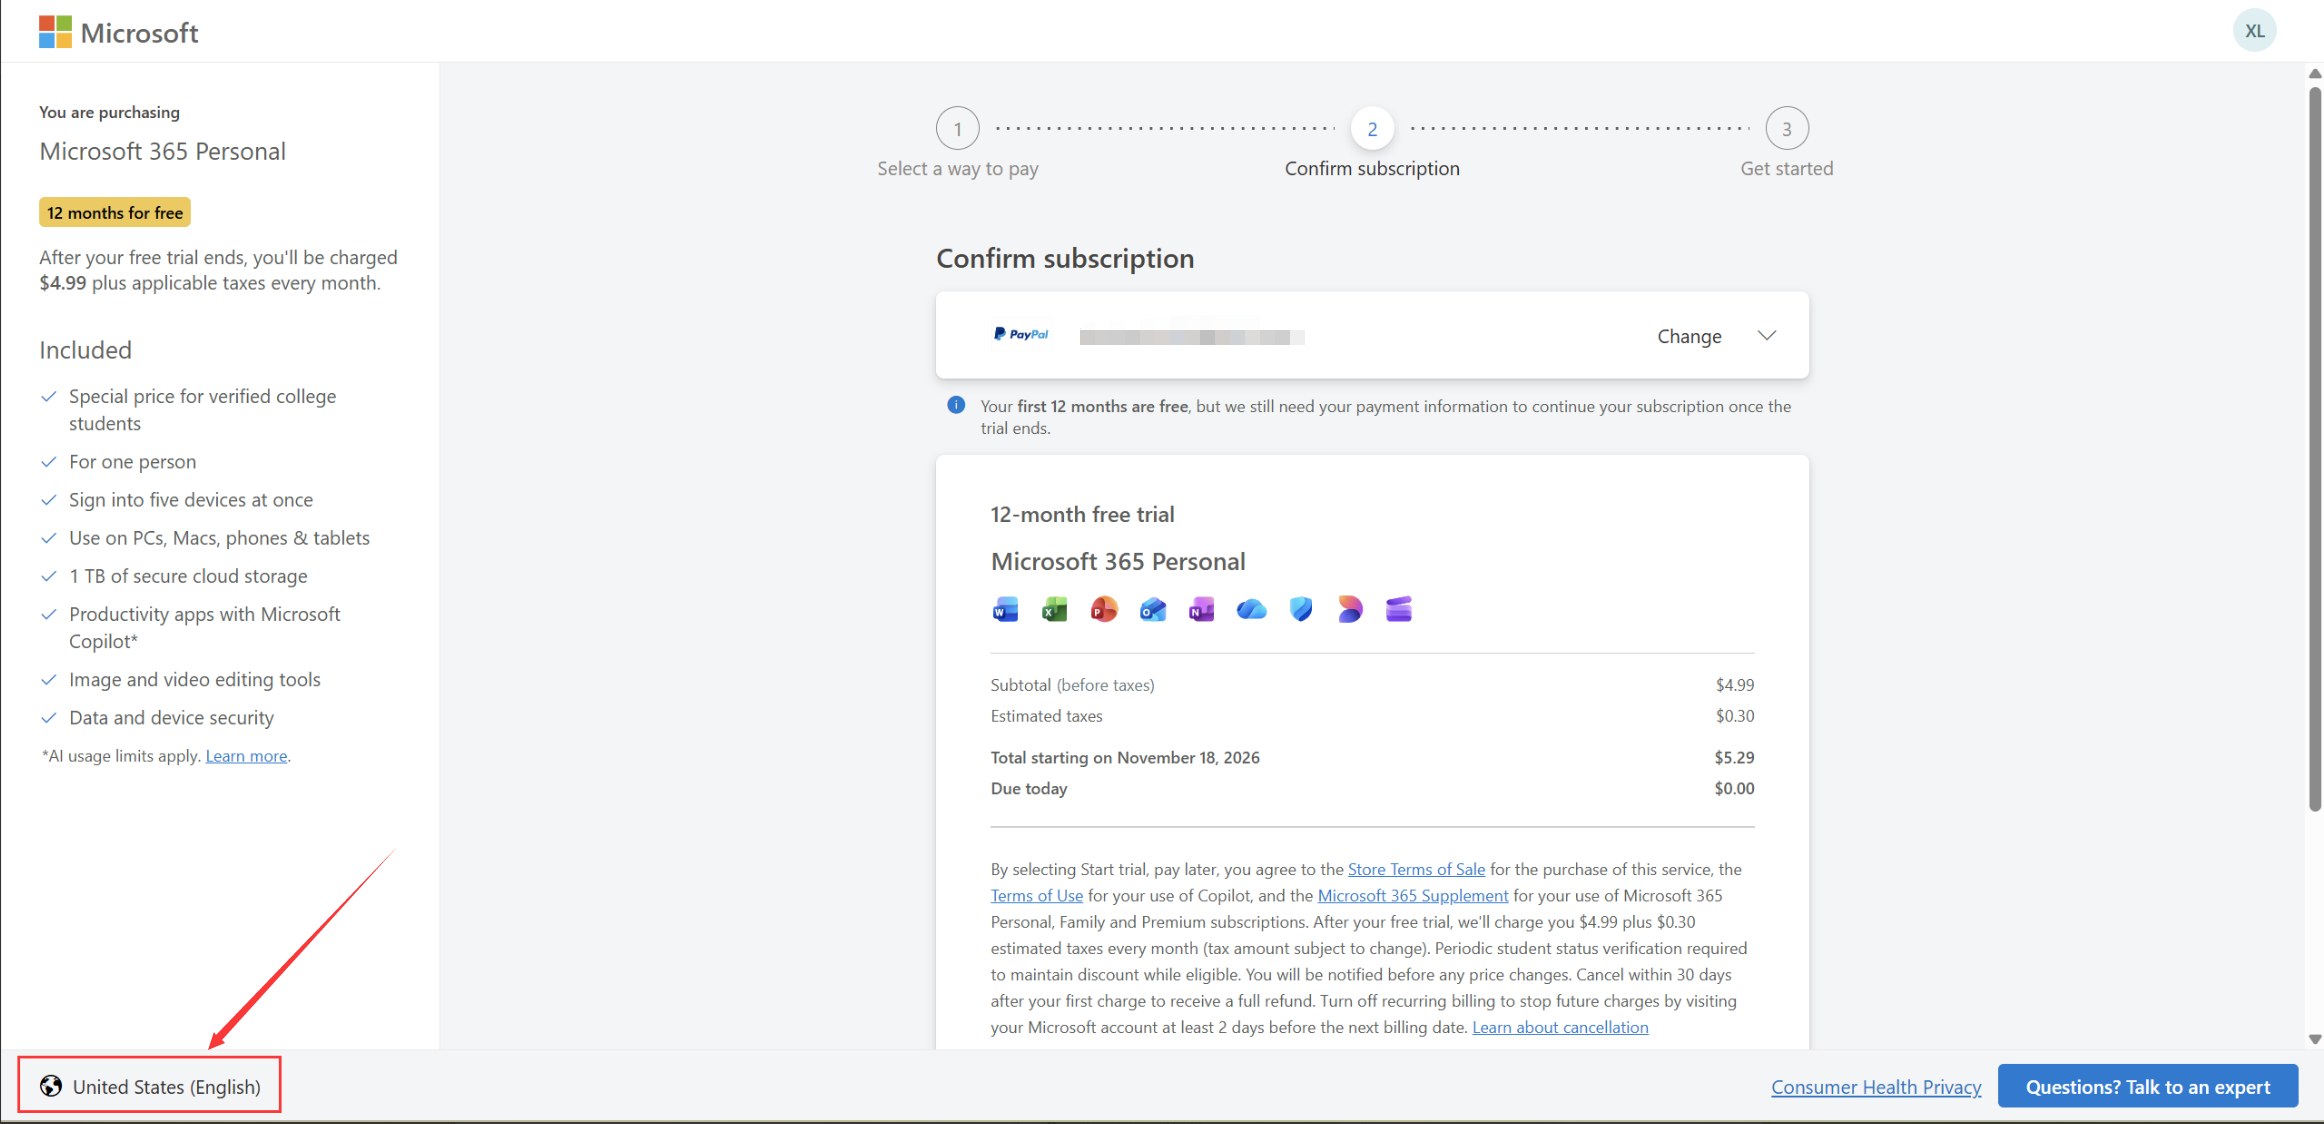The image size is (2324, 1124).
Task: Click the Excel app icon
Action: click(x=1054, y=609)
